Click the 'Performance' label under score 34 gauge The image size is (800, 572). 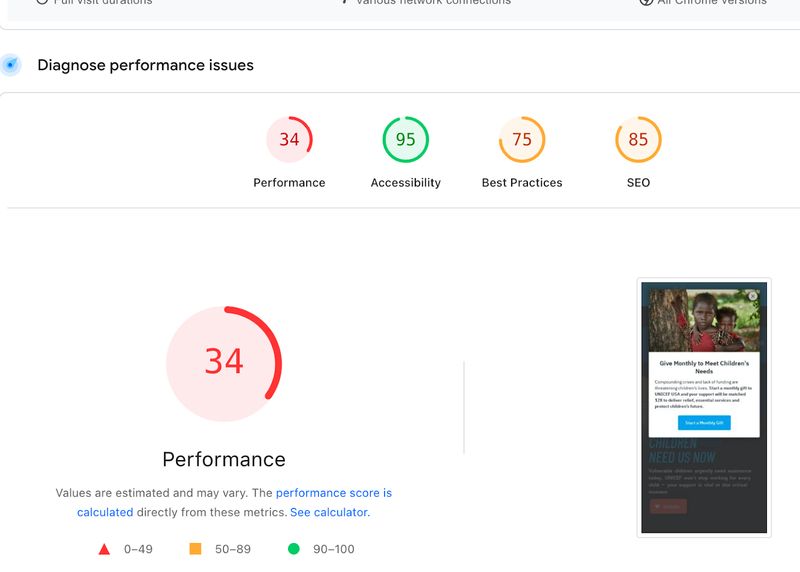point(289,183)
